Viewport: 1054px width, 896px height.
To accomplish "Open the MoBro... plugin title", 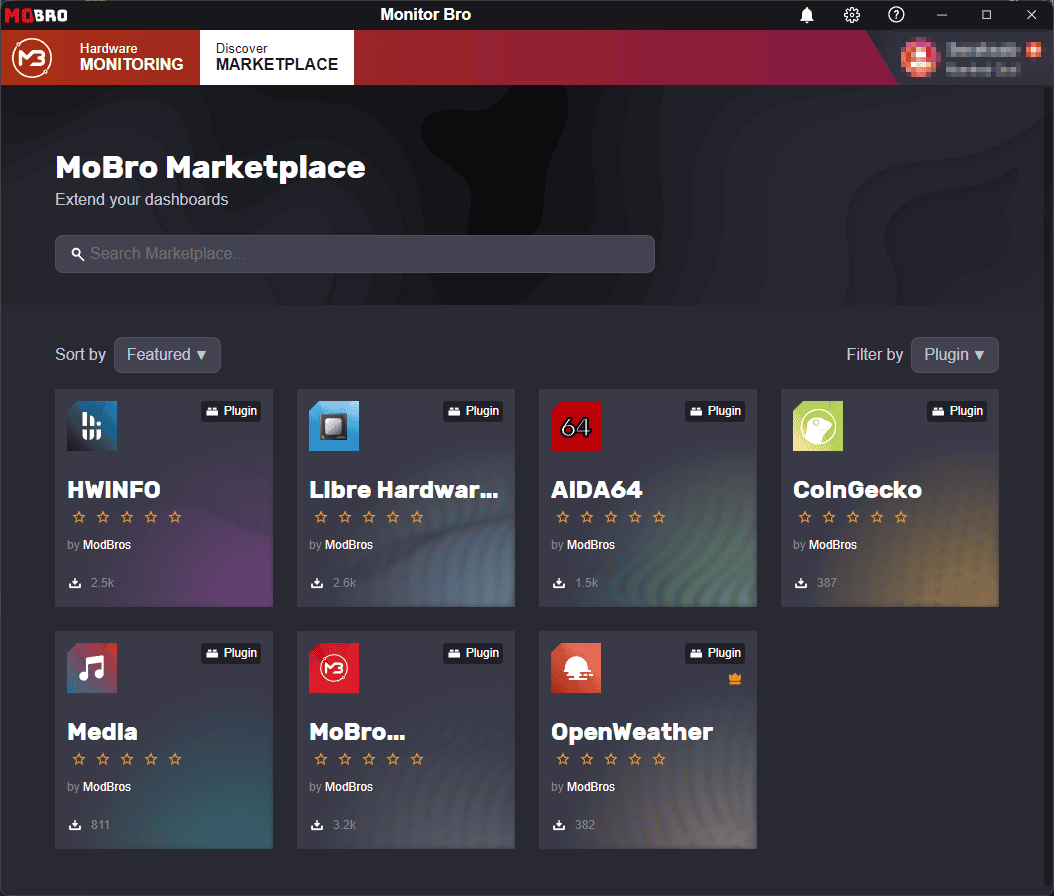I will tap(358, 732).
